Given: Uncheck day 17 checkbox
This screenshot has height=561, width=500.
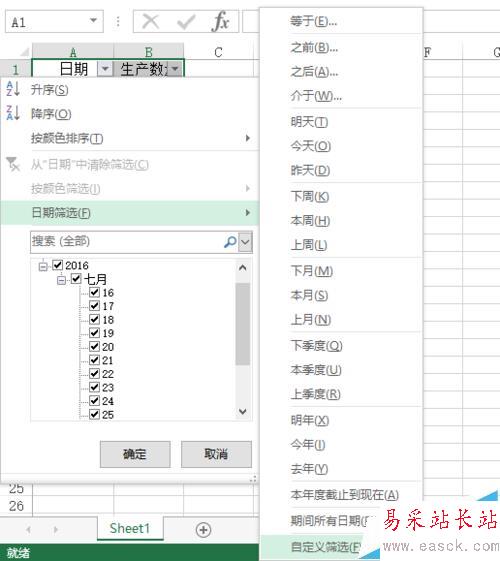Looking at the screenshot, I should coord(94,306).
